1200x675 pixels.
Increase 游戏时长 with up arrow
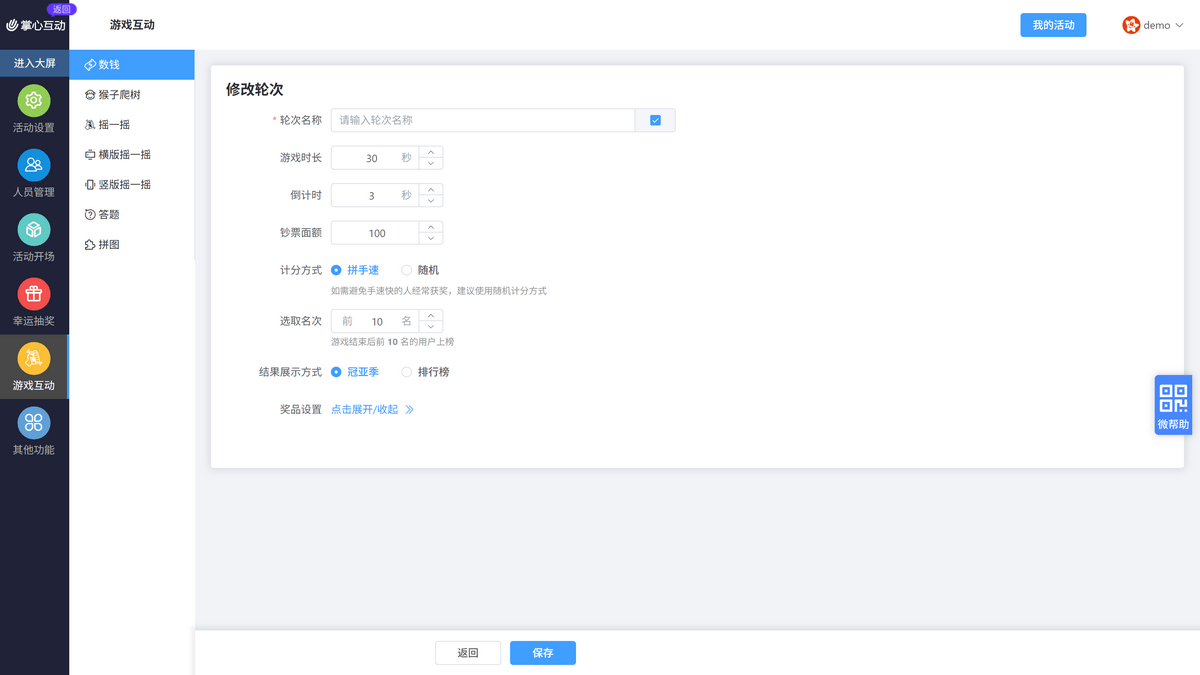click(431, 152)
